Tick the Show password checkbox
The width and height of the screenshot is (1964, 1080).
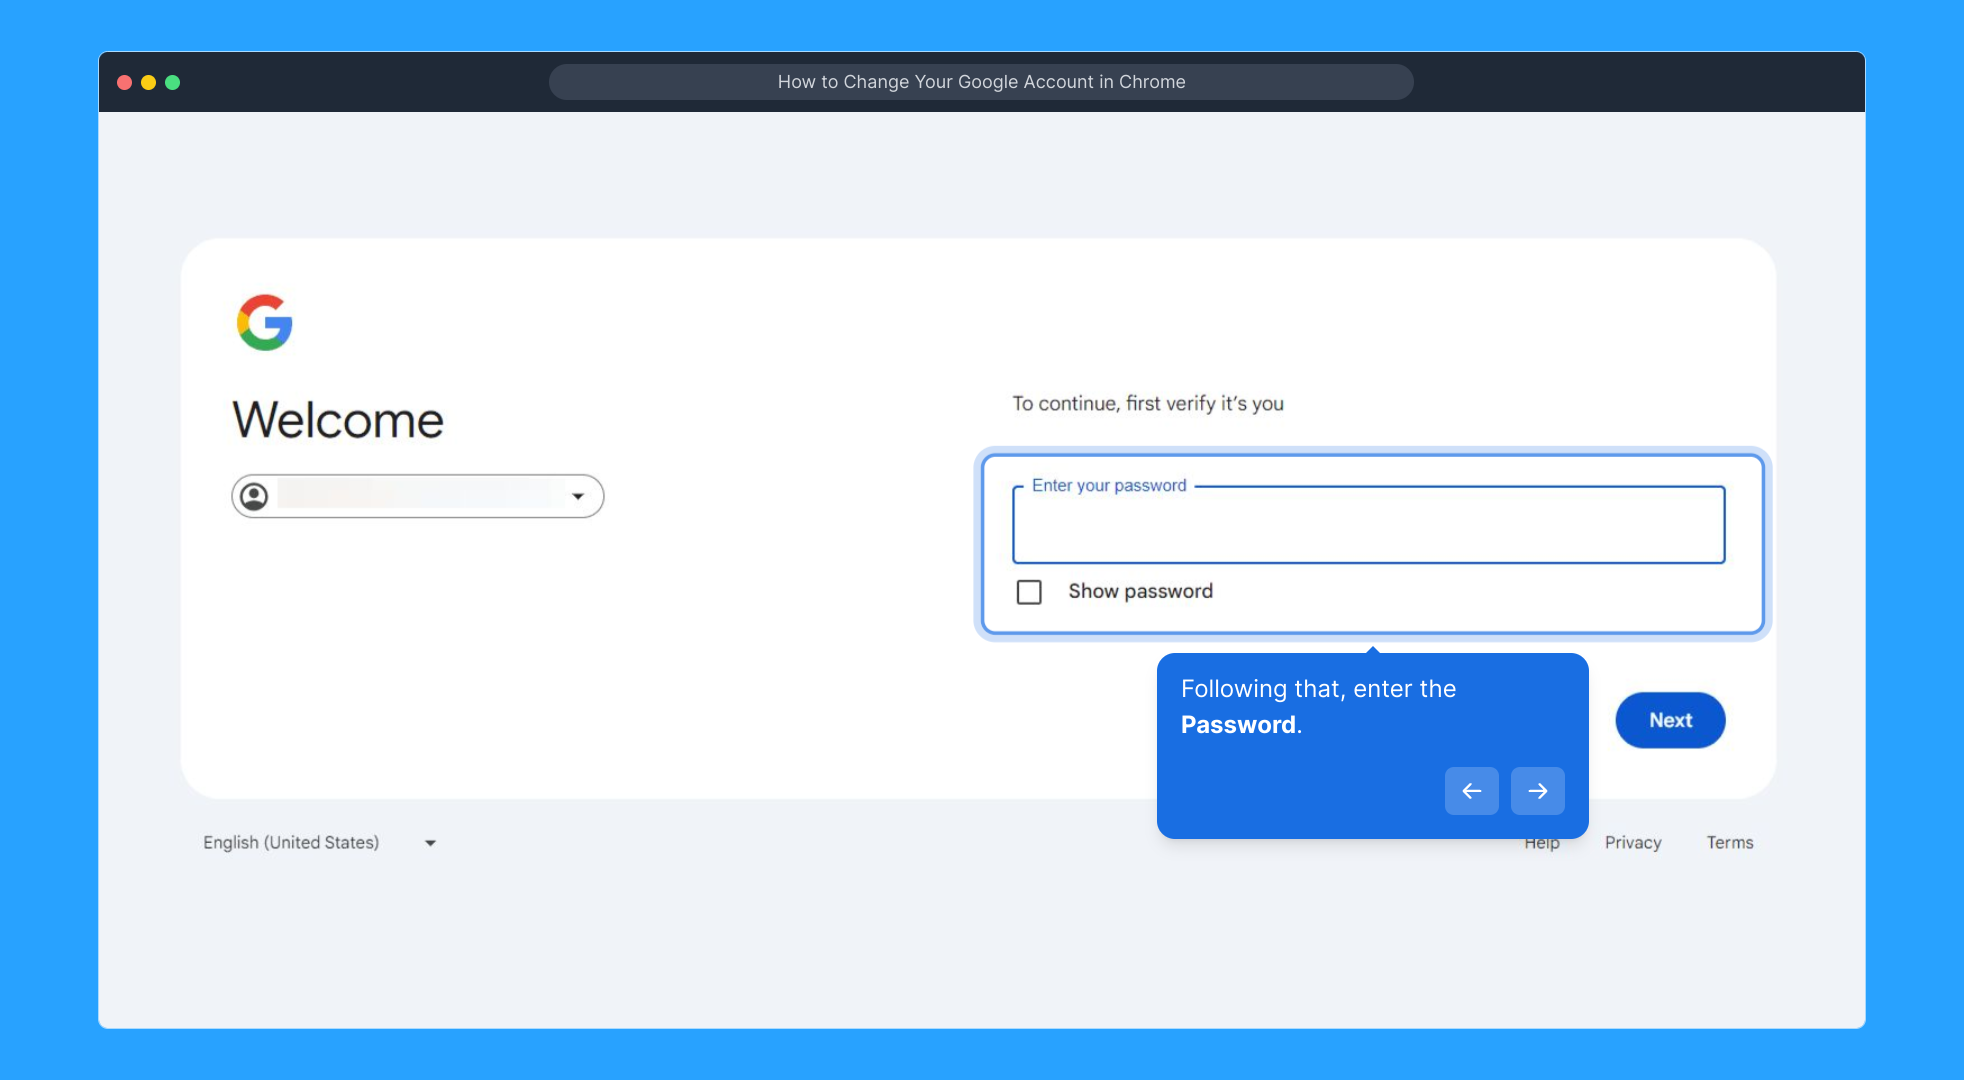[x=1029, y=592]
